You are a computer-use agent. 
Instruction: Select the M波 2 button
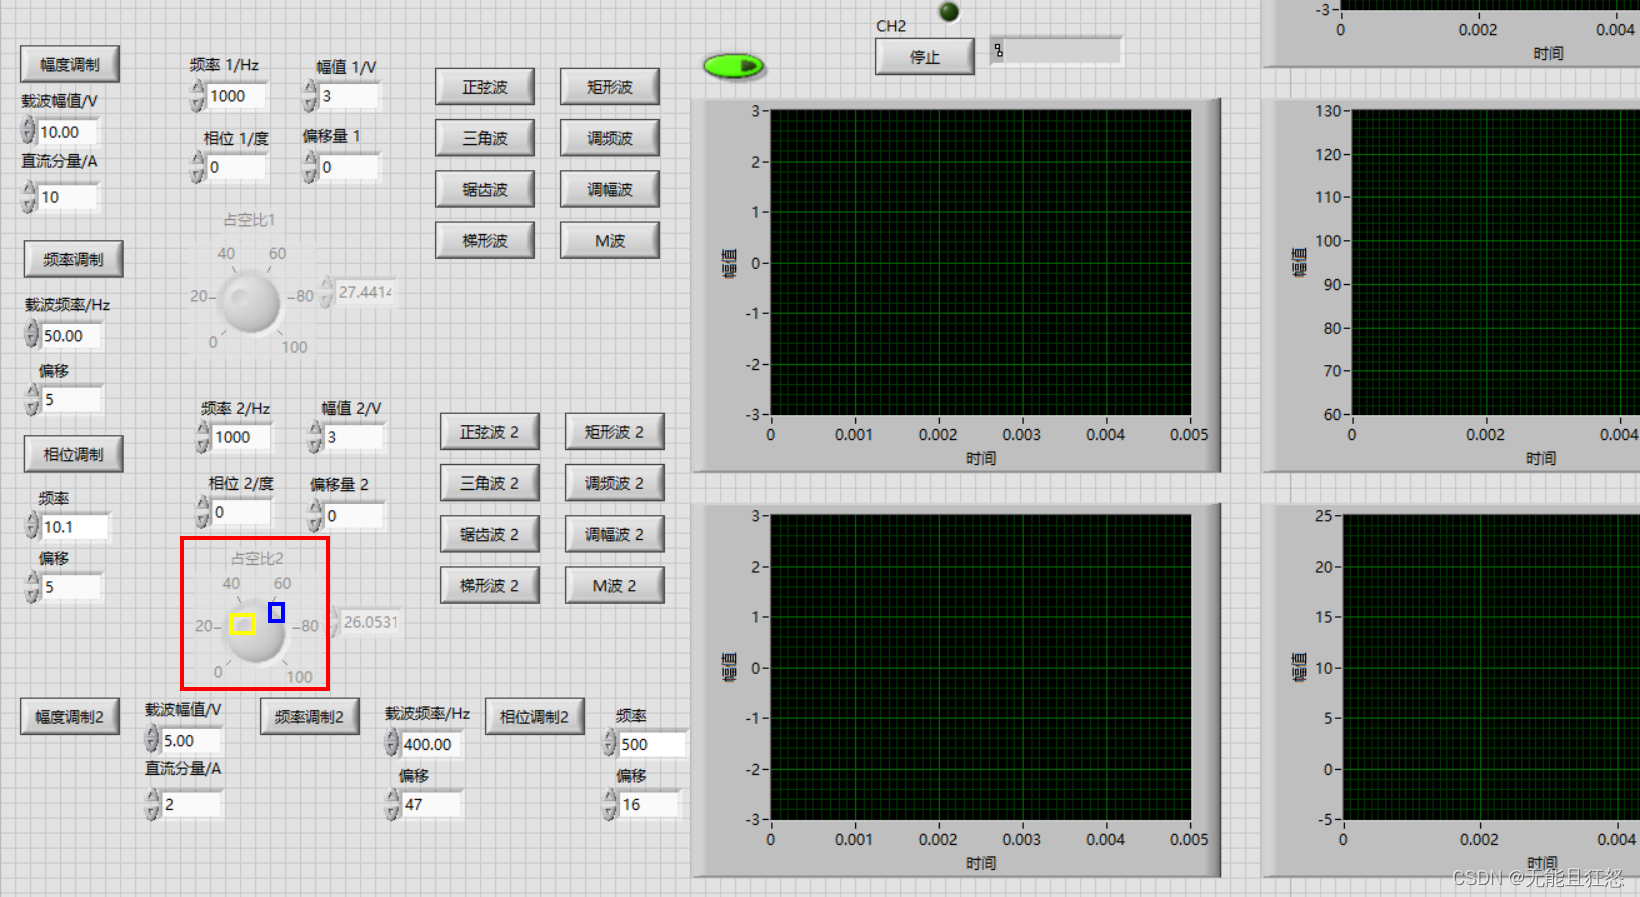[614, 585]
